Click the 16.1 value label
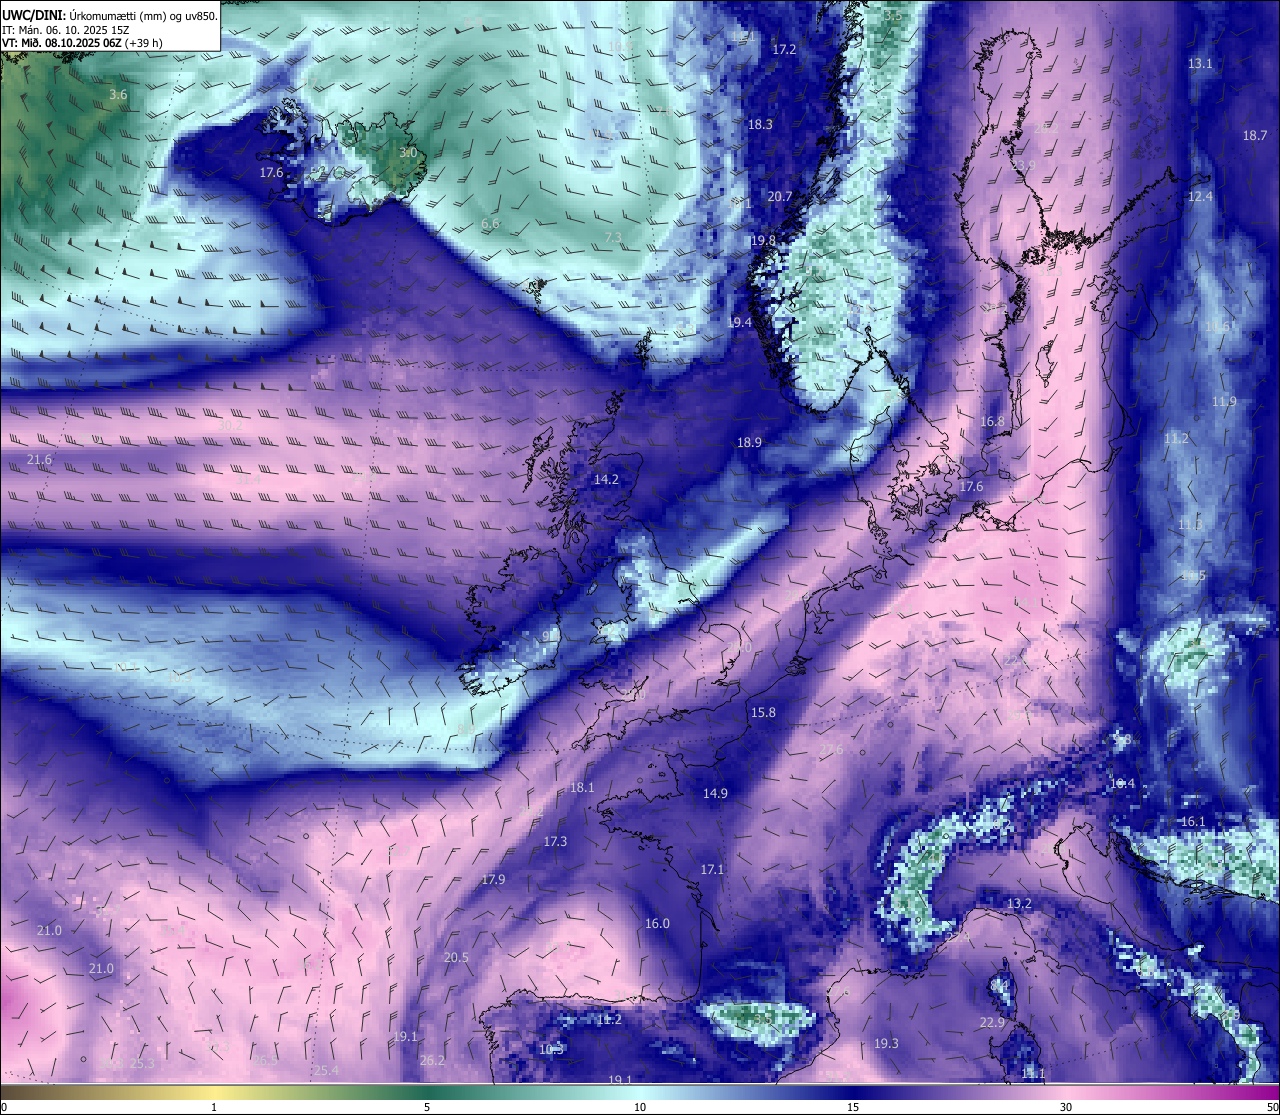Screen dimensions: 1280x1115 (1193, 821)
